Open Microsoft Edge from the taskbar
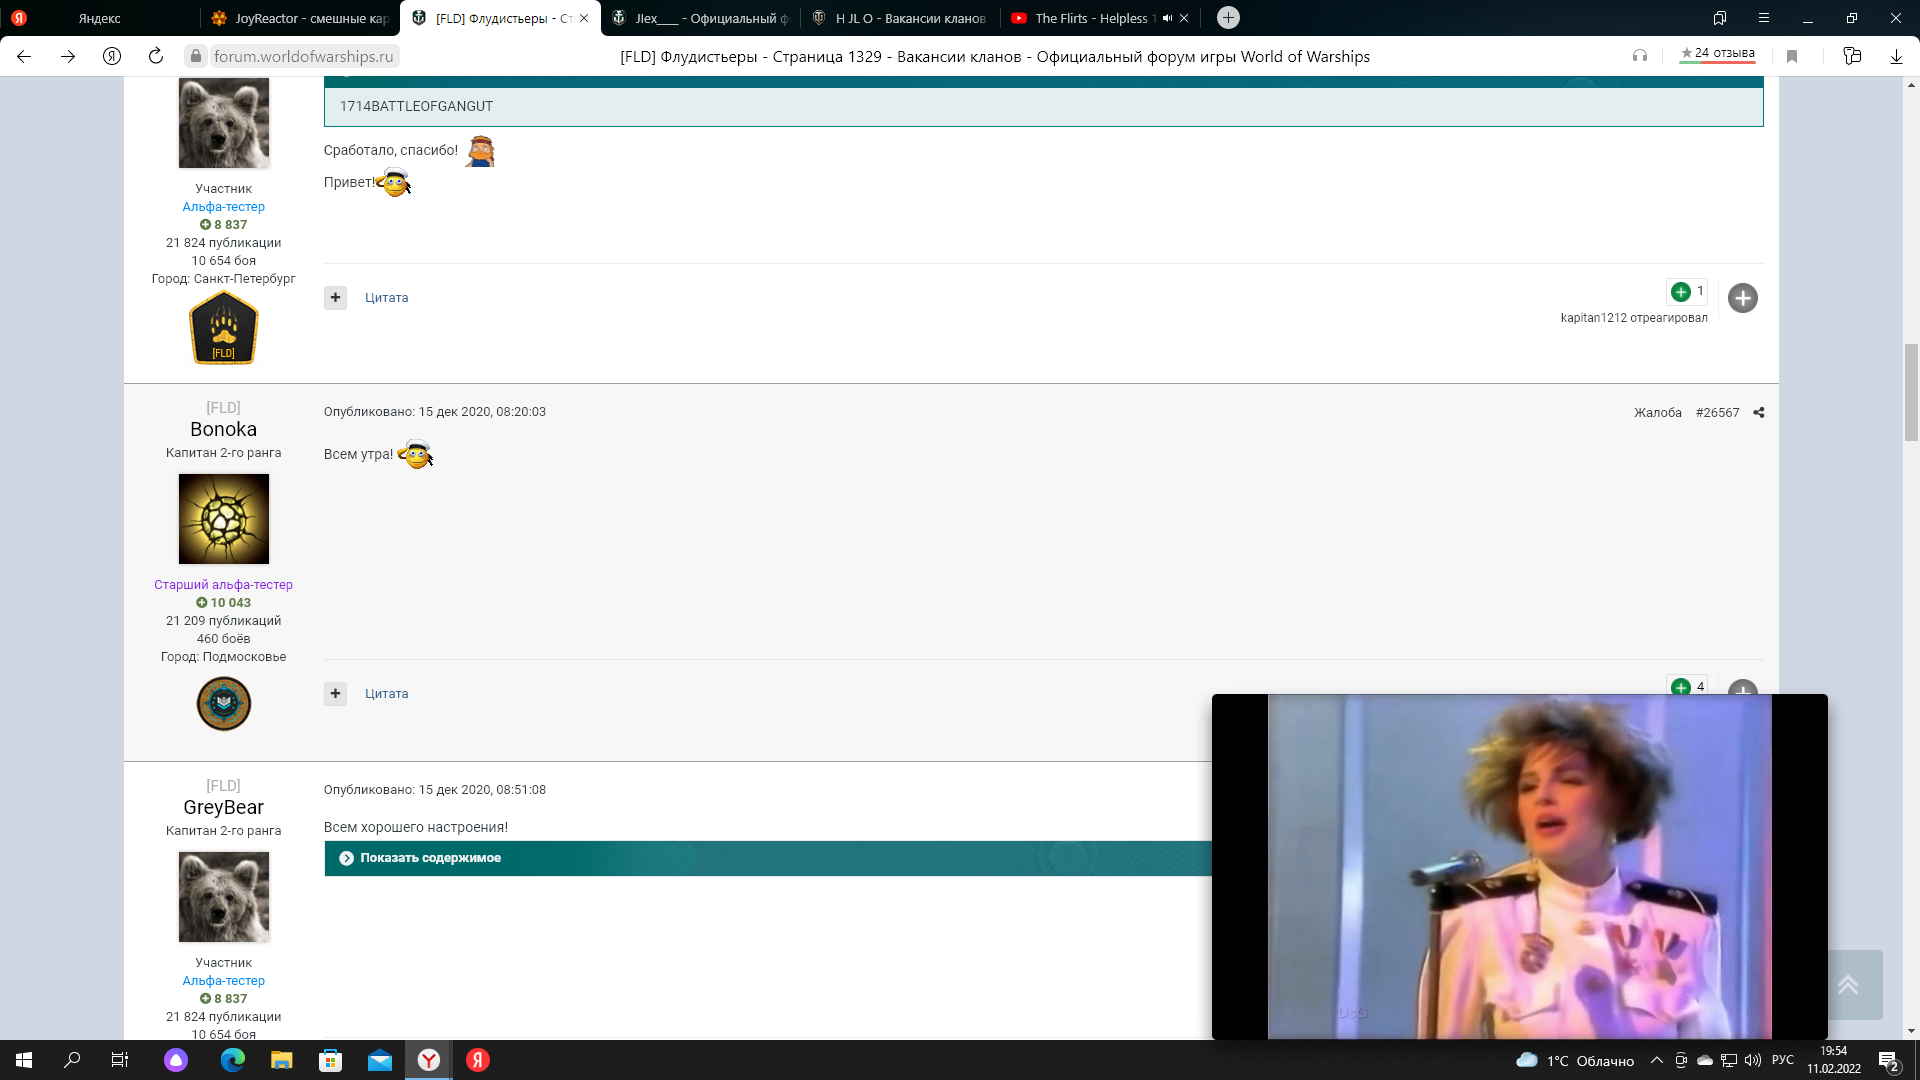 click(x=232, y=1060)
